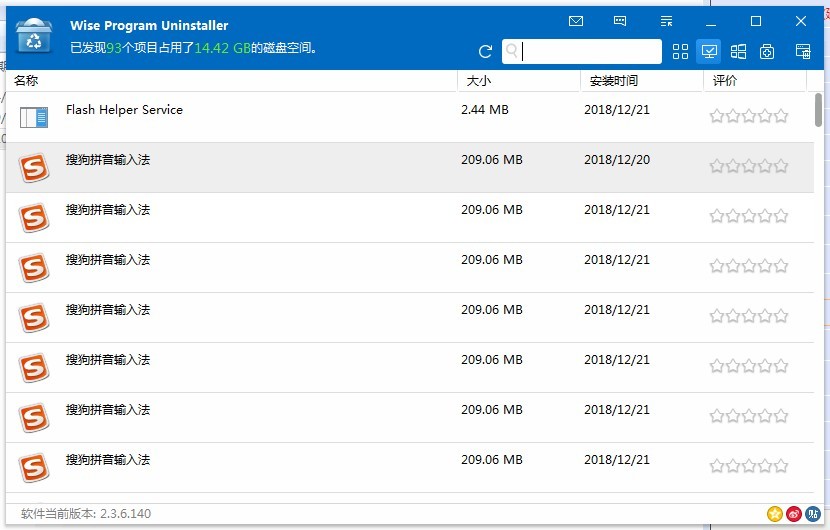The height and width of the screenshot is (530, 830).
Task: Give the 2018/12/20 Sogou entry three stars
Action: [749, 166]
